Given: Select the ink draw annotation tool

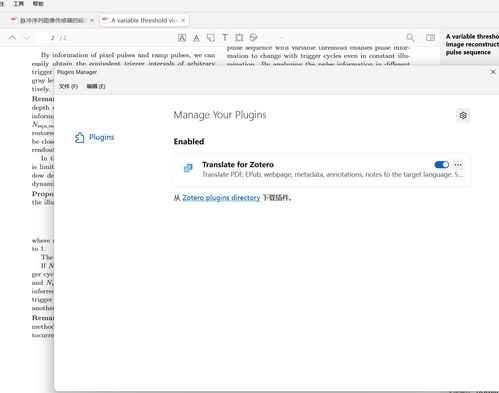Looking at the screenshot, I should (x=253, y=38).
